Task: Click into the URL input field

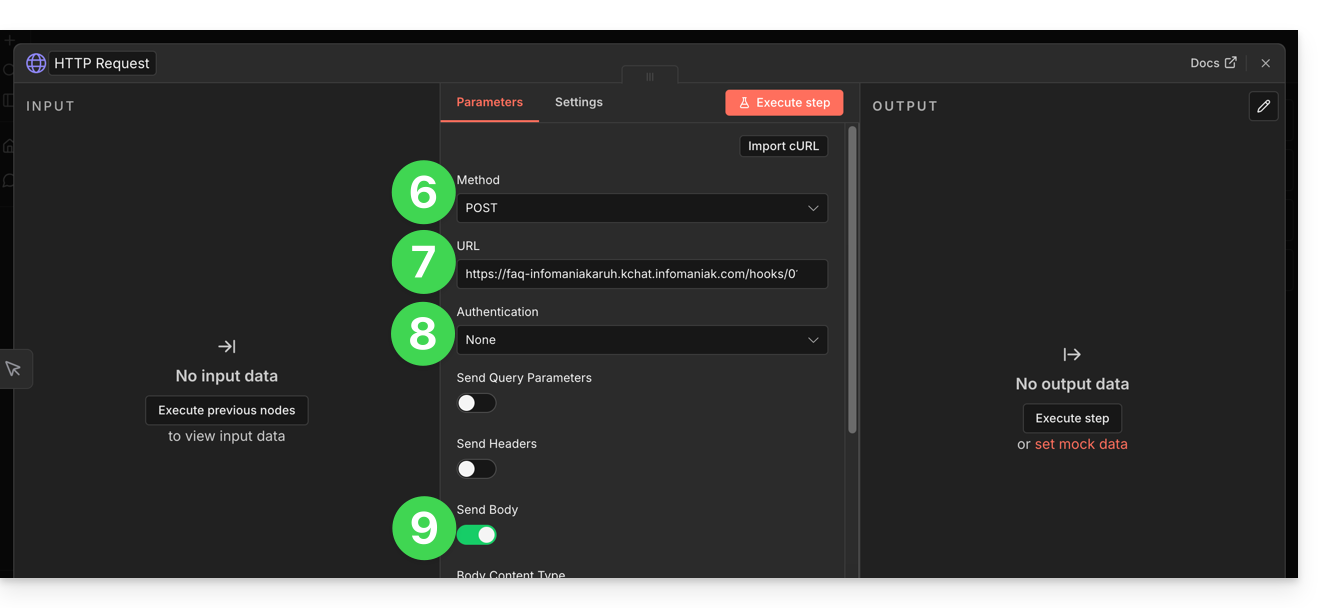Action: (641, 274)
